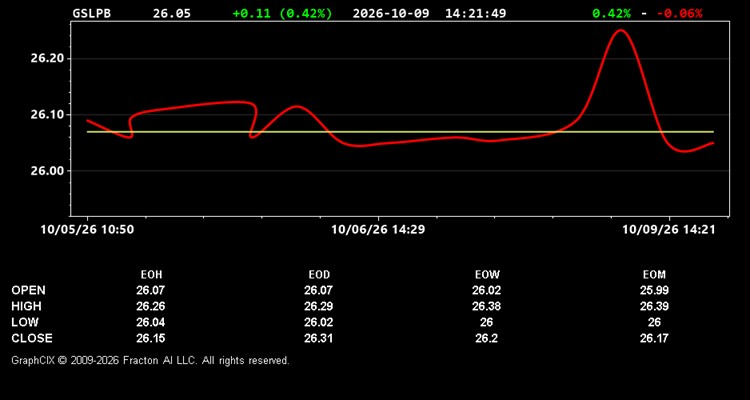Image resolution: width=750 pixels, height=400 pixels.
Task: Select the EOD column header
Action: (x=319, y=275)
